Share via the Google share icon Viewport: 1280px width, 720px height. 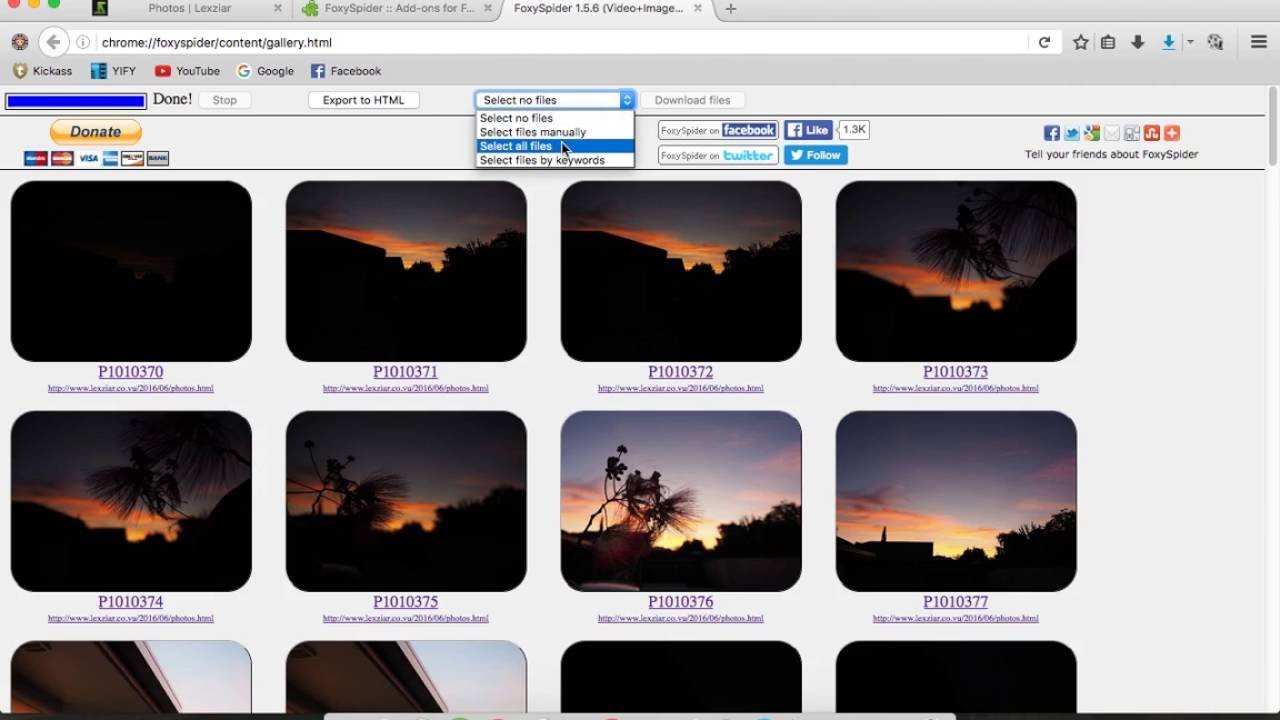[x=1092, y=133]
